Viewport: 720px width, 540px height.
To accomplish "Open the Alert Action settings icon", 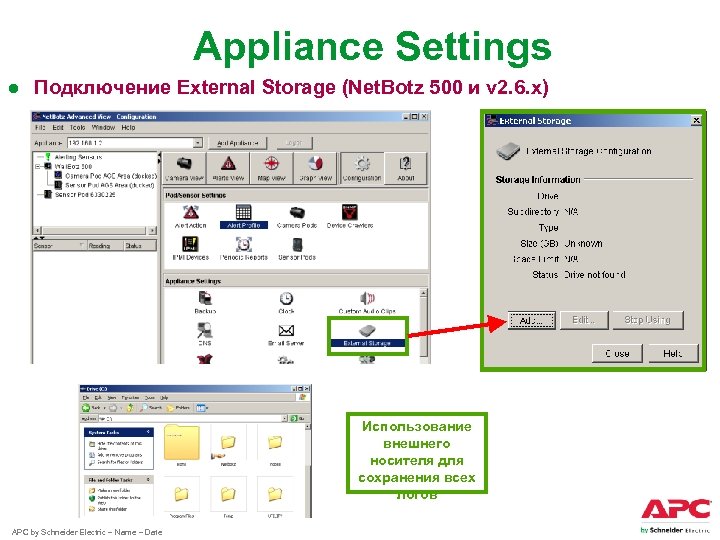I will click(191, 216).
